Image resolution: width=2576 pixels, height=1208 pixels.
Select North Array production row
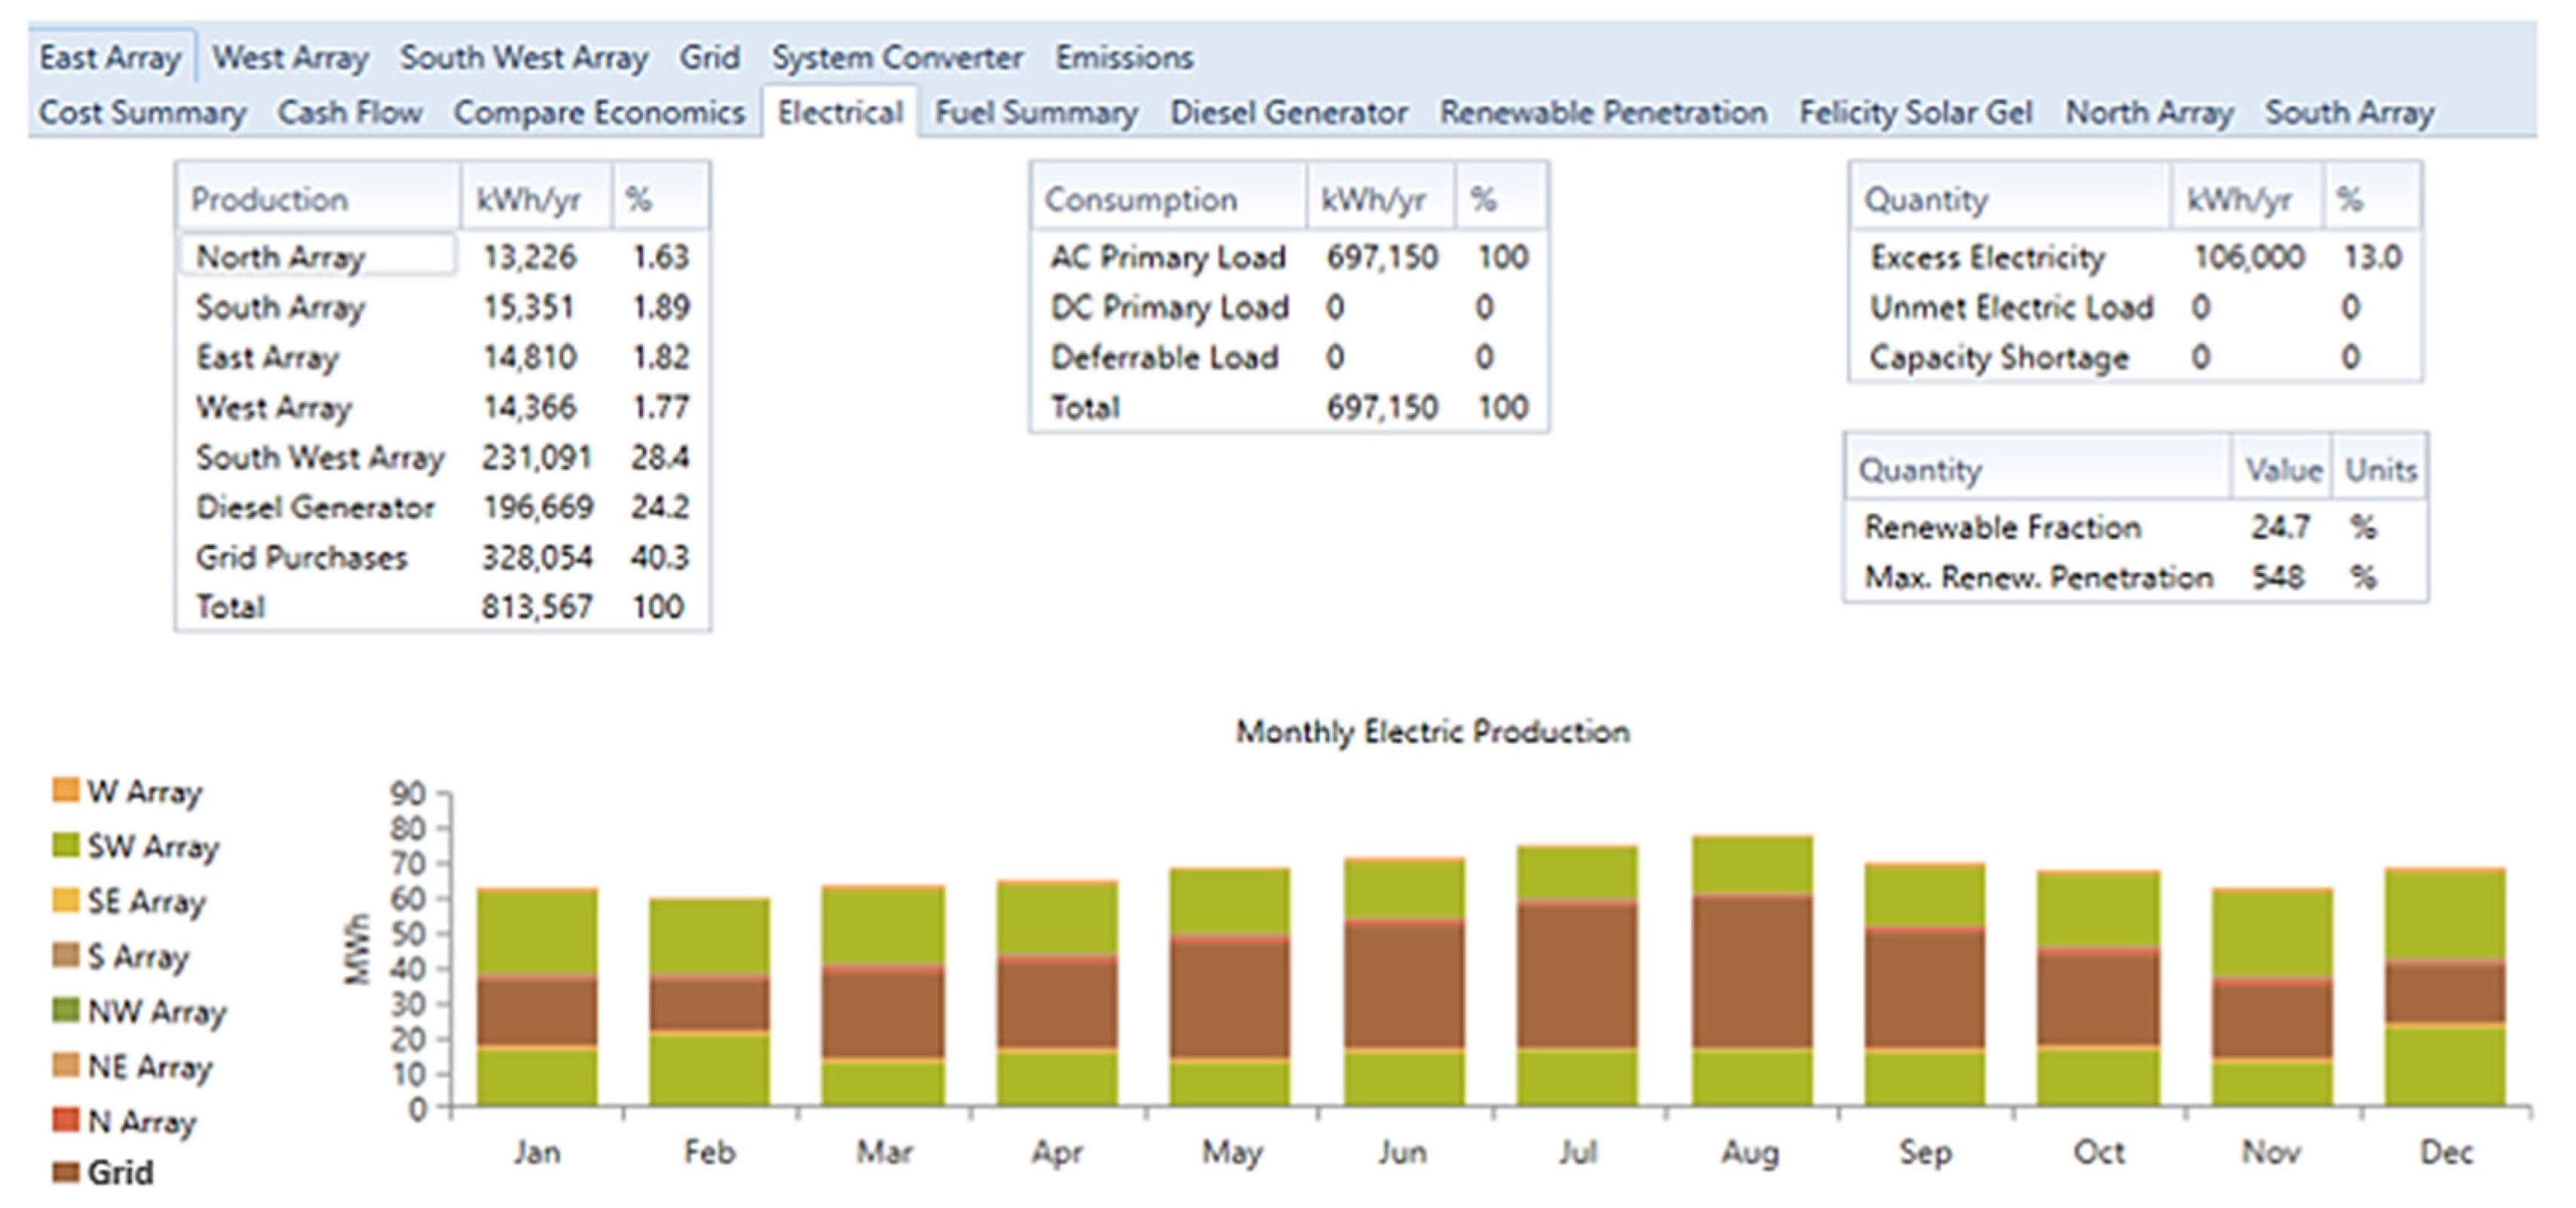(442, 257)
